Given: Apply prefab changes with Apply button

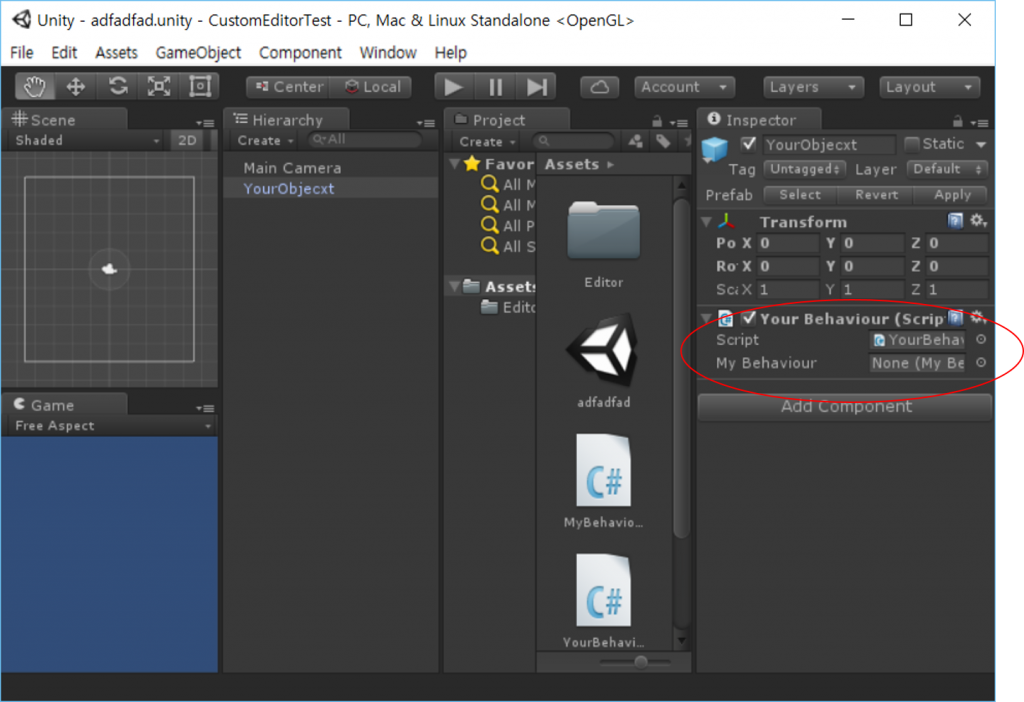Looking at the screenshot, I should point(950,195).
